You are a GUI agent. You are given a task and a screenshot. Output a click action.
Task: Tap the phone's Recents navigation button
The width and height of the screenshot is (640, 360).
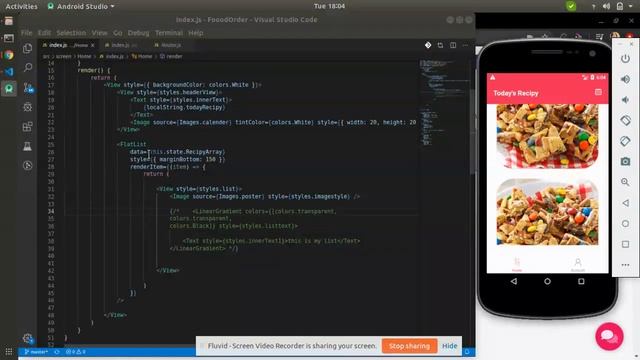click(581, 281)
